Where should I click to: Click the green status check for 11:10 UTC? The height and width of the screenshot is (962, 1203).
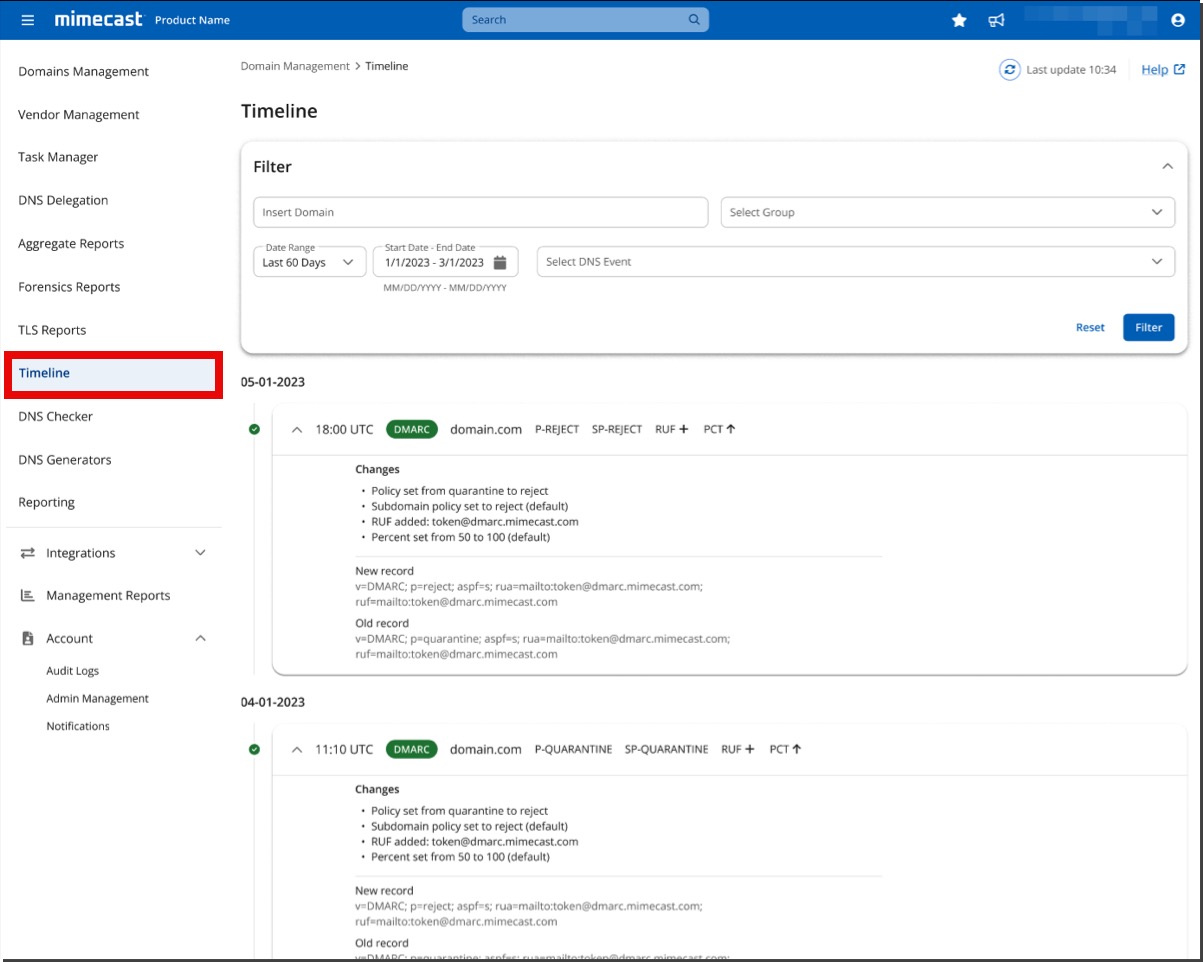point(254,749)
